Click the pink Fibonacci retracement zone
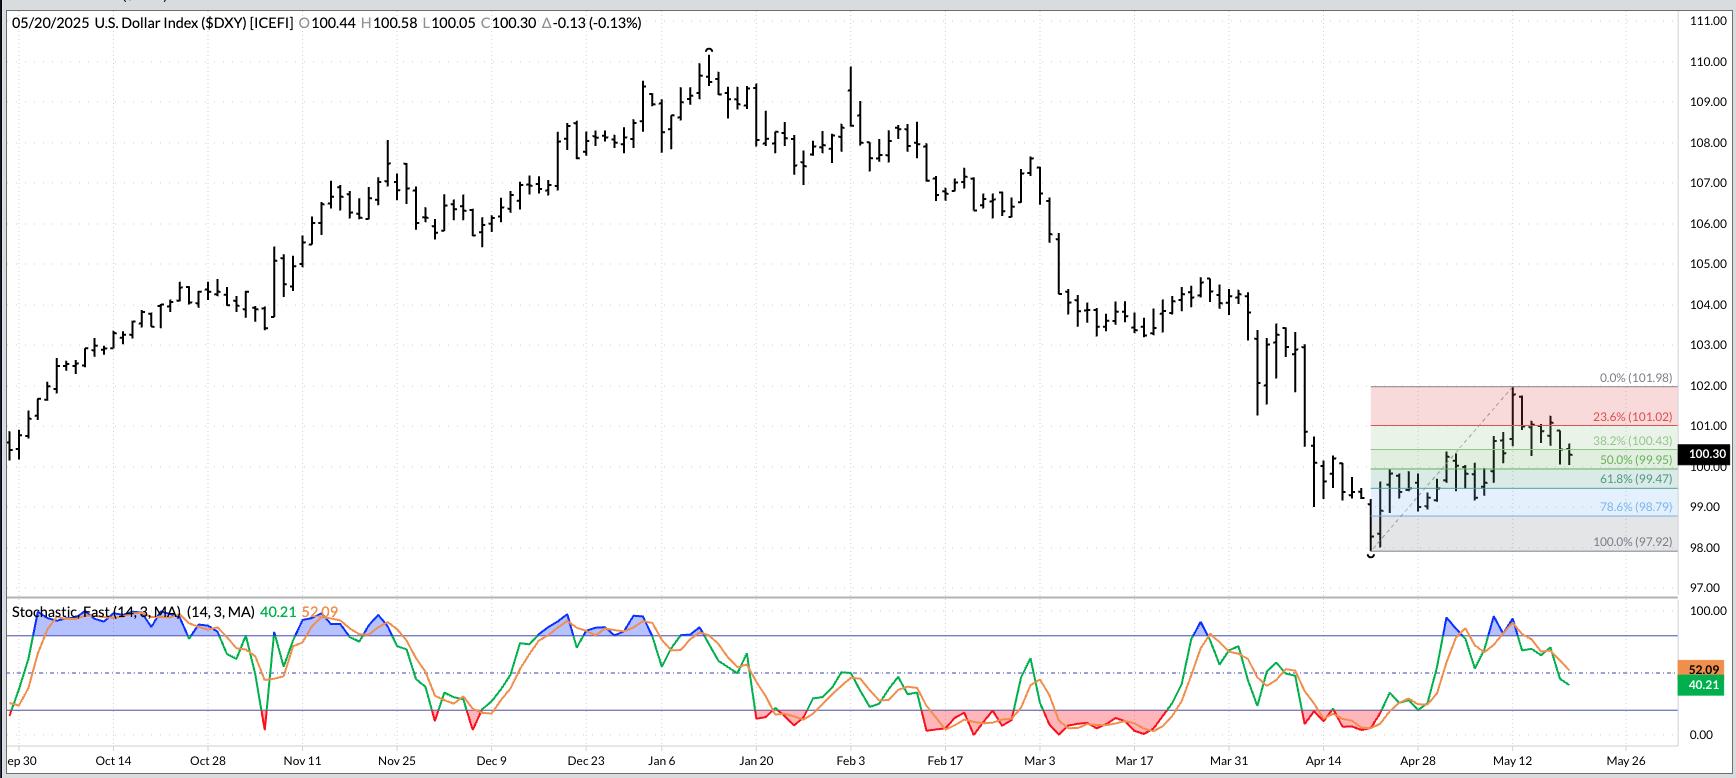This screenshot has height=778, width=1736. [1440, 406]
